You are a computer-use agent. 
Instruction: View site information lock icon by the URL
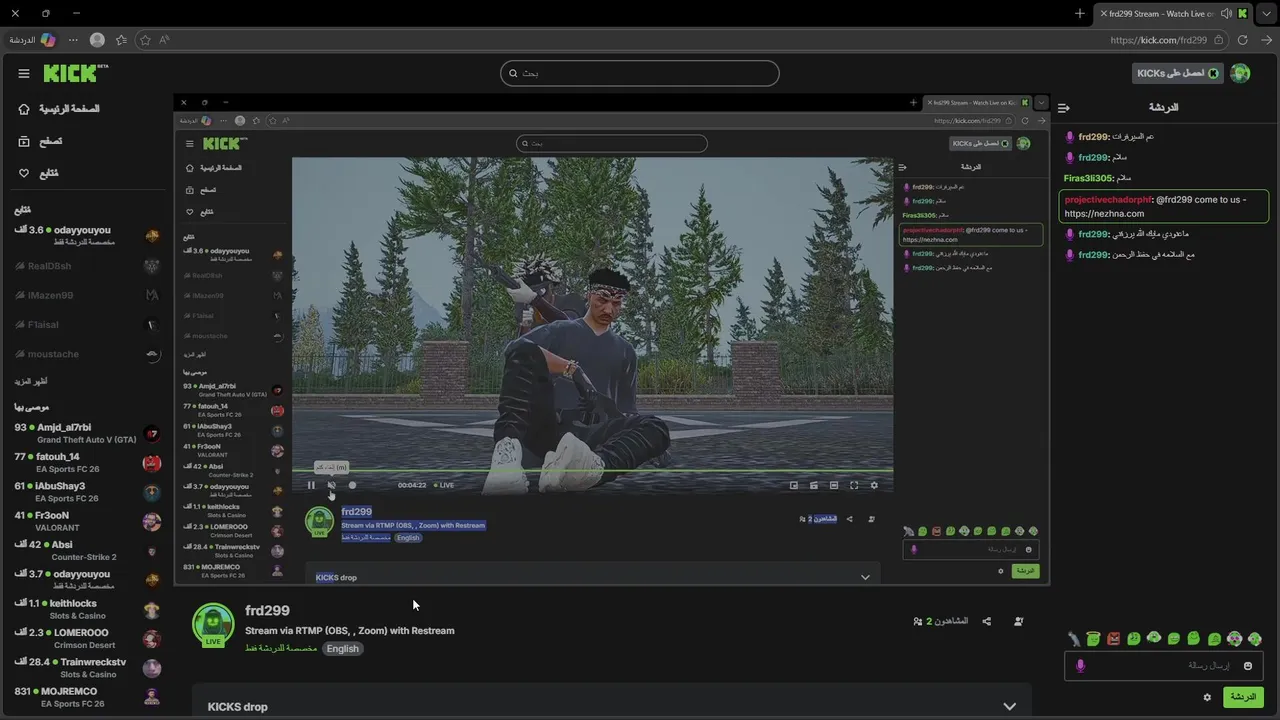click(x=1218, y=40)
